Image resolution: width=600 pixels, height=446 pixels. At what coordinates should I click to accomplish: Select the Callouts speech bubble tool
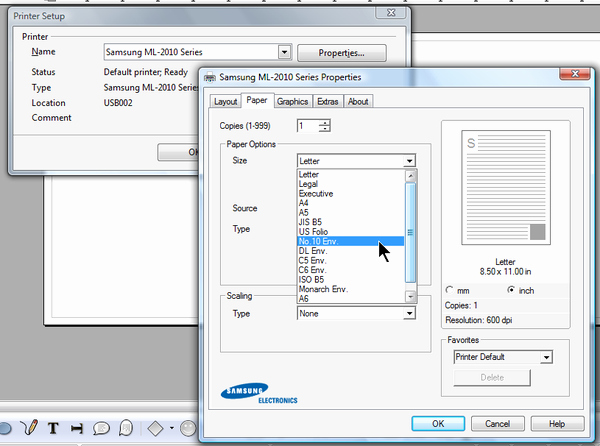(101, 428)
